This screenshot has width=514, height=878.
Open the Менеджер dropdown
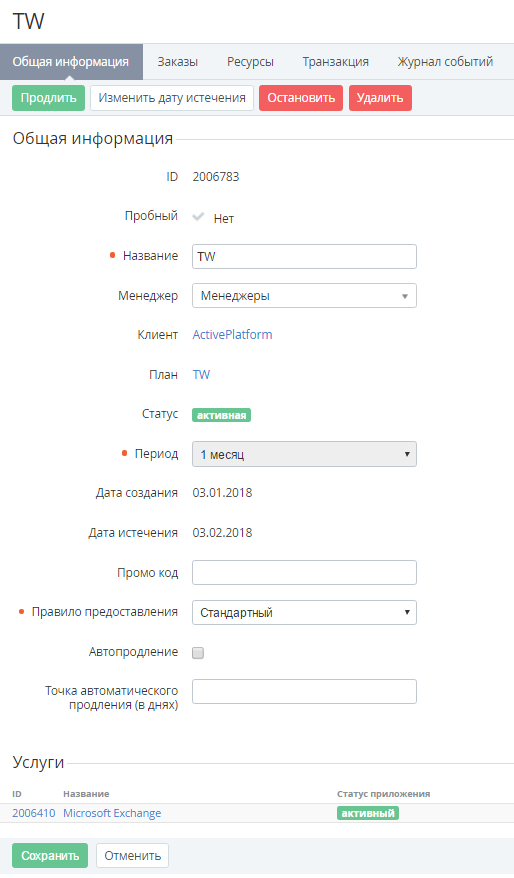coord(304,296)
